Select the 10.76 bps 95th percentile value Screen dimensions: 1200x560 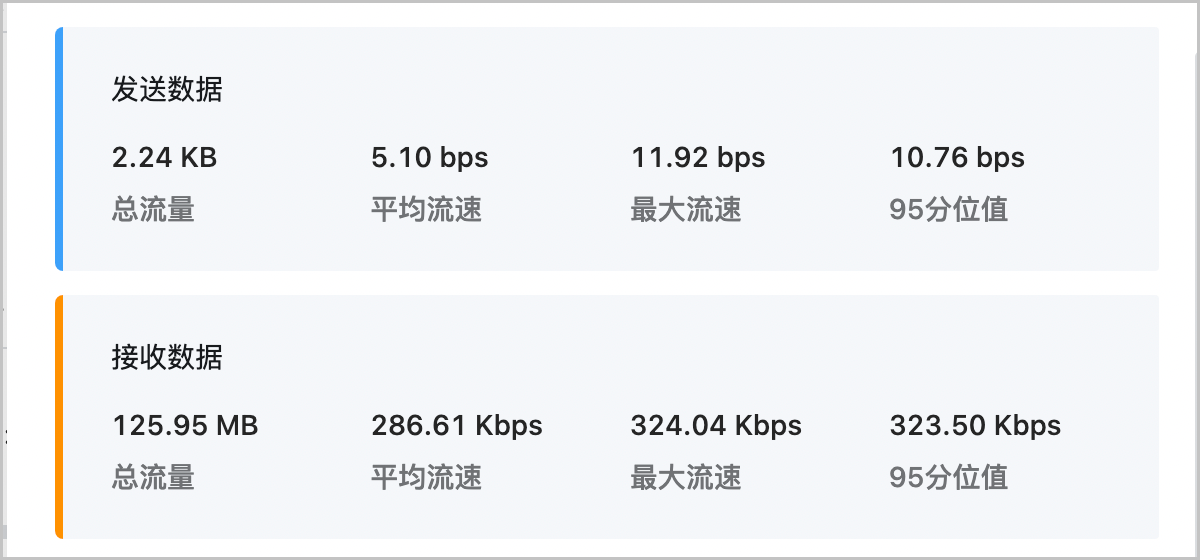tap(958, 157)
